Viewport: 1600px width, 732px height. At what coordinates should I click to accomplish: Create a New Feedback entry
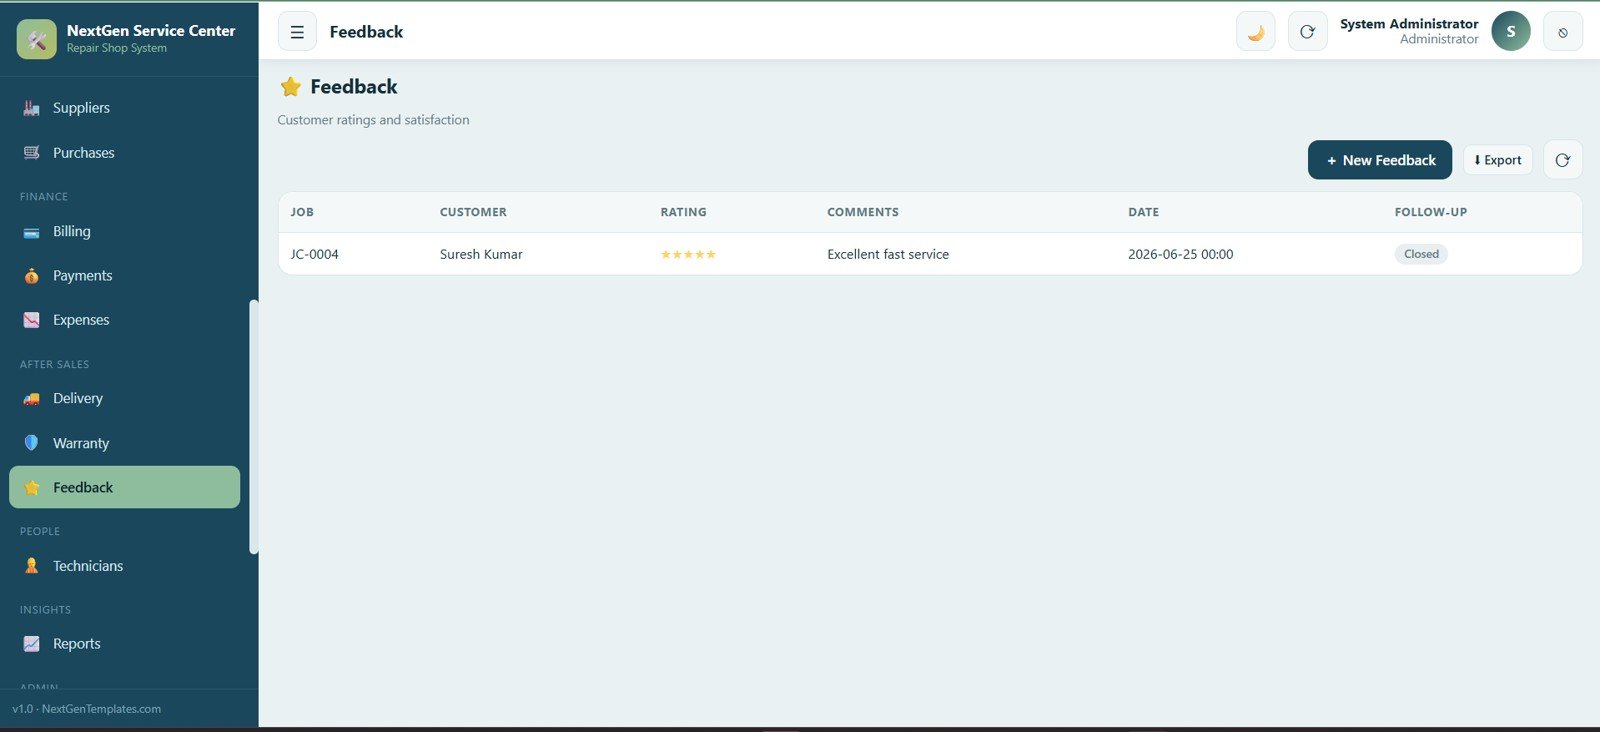[x=1380, y=160]
